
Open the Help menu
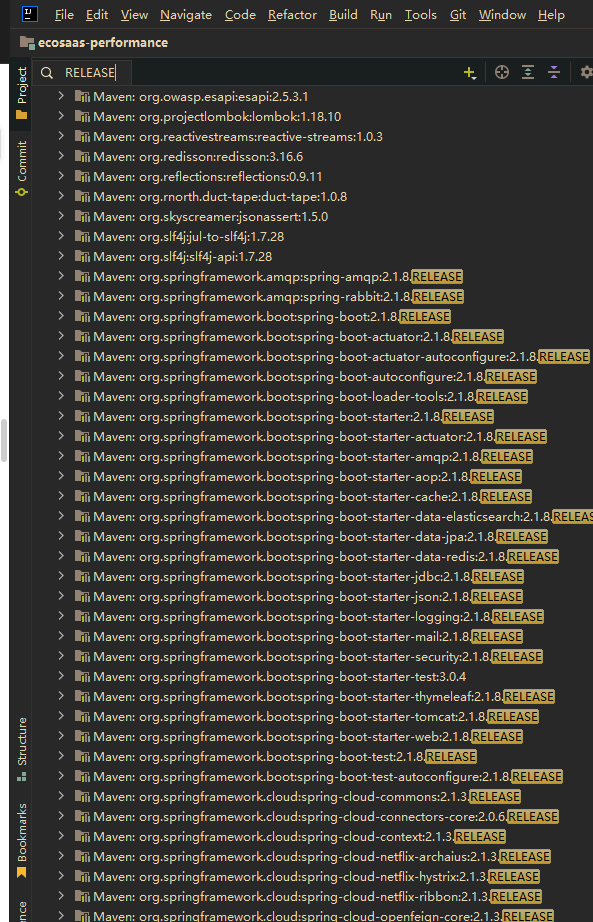click(551, 15)
